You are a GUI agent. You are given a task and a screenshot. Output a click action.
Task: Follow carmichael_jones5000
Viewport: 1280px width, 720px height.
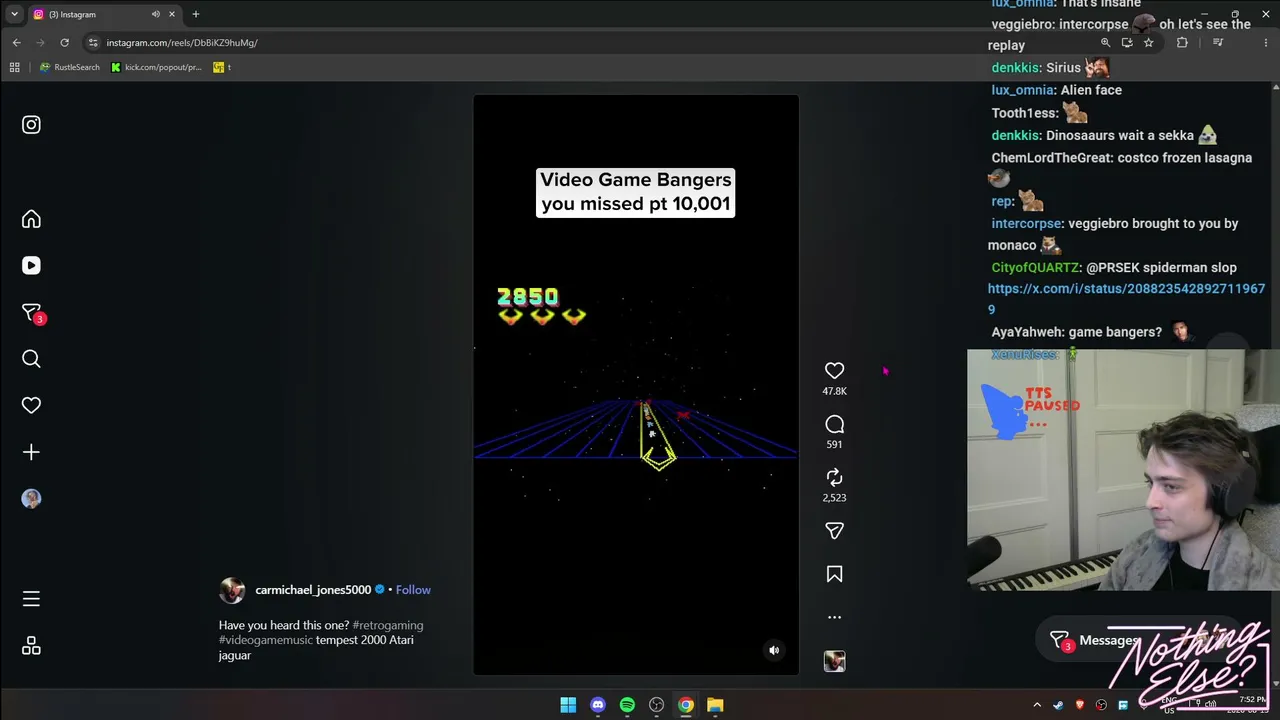click(x=413, y=590)
